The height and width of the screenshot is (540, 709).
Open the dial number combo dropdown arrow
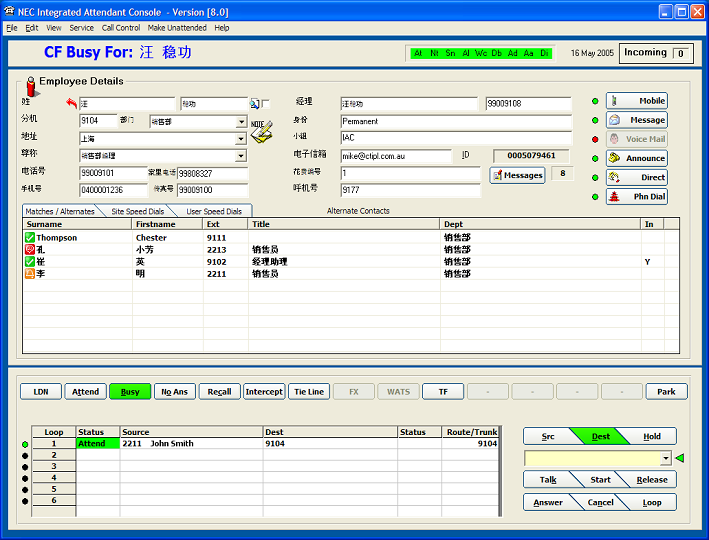point(666,458)
